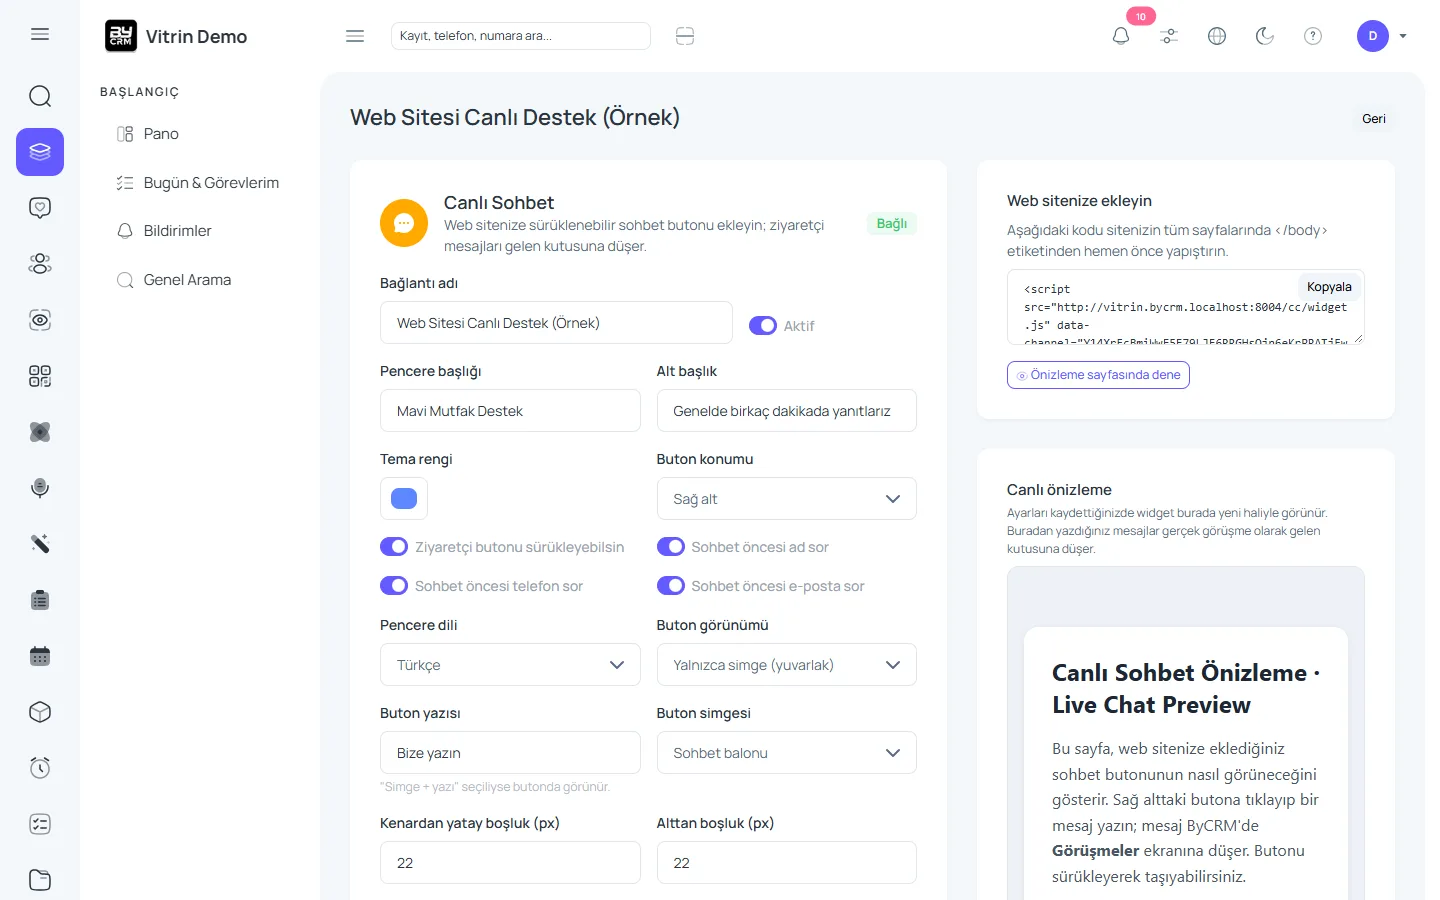The height and width of the screenshot is (900, 1440).
Task: Click the BAŞLANGIÇ section label
Action: coord(139,92)
